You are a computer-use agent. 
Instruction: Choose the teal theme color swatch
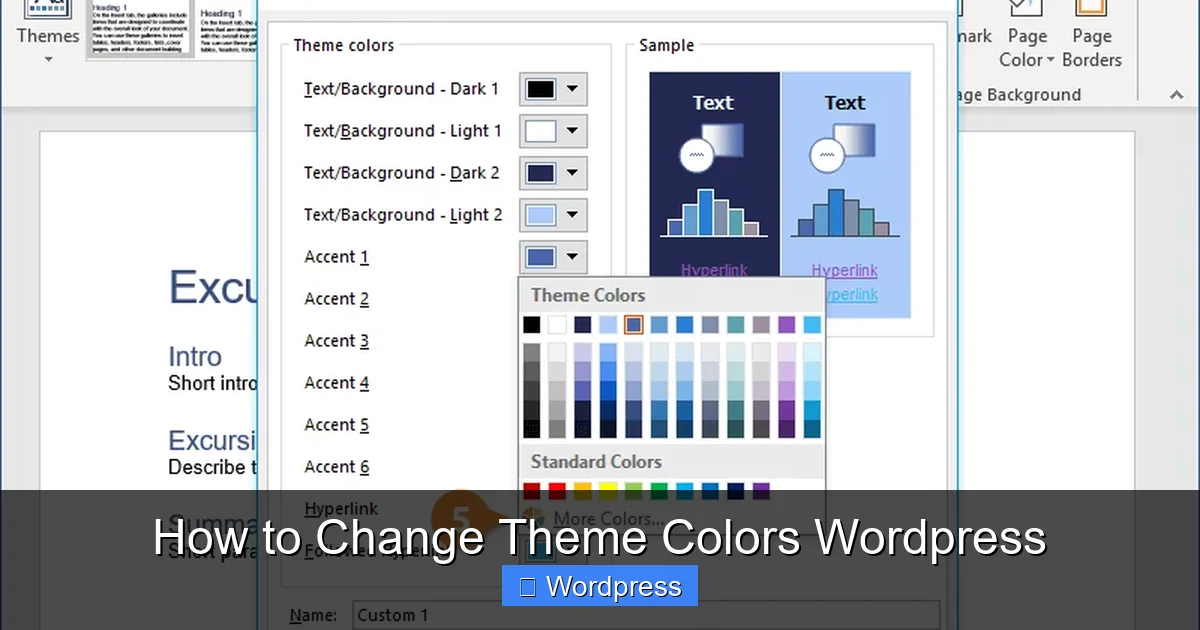(735, 325)
